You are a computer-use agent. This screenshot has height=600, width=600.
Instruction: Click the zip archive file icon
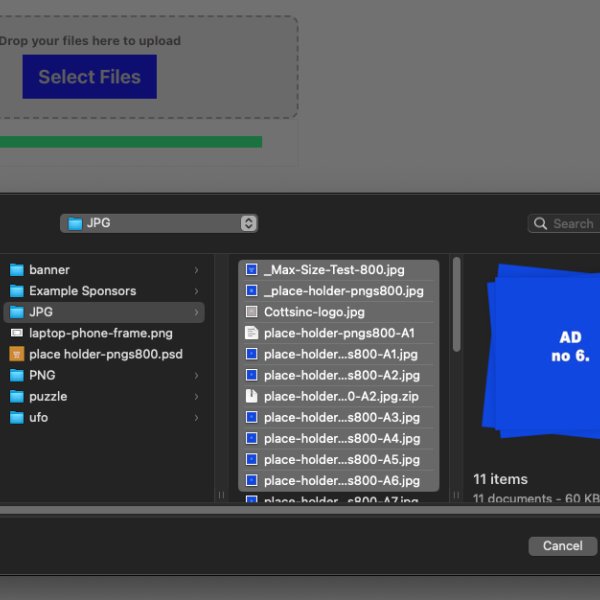click(252, 396)
